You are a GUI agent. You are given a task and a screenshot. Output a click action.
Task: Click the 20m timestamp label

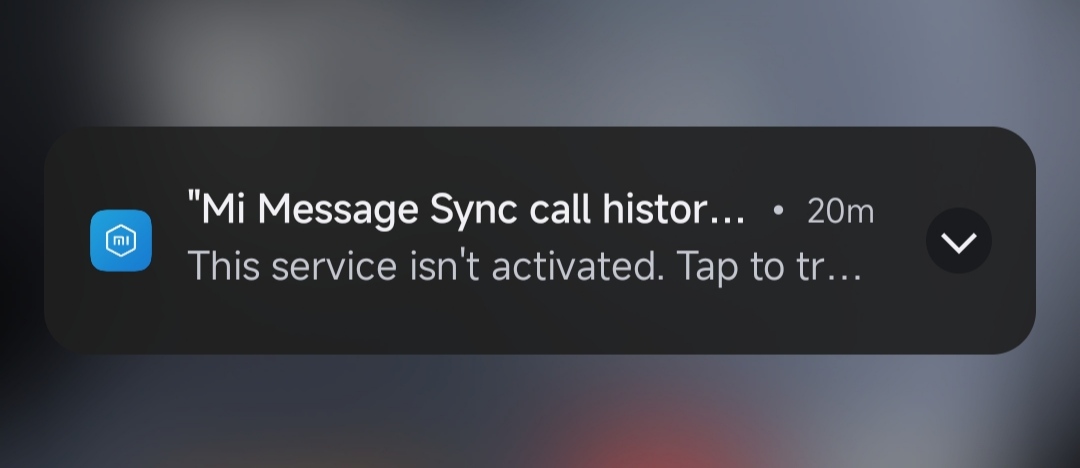click(x=840, y=211)
